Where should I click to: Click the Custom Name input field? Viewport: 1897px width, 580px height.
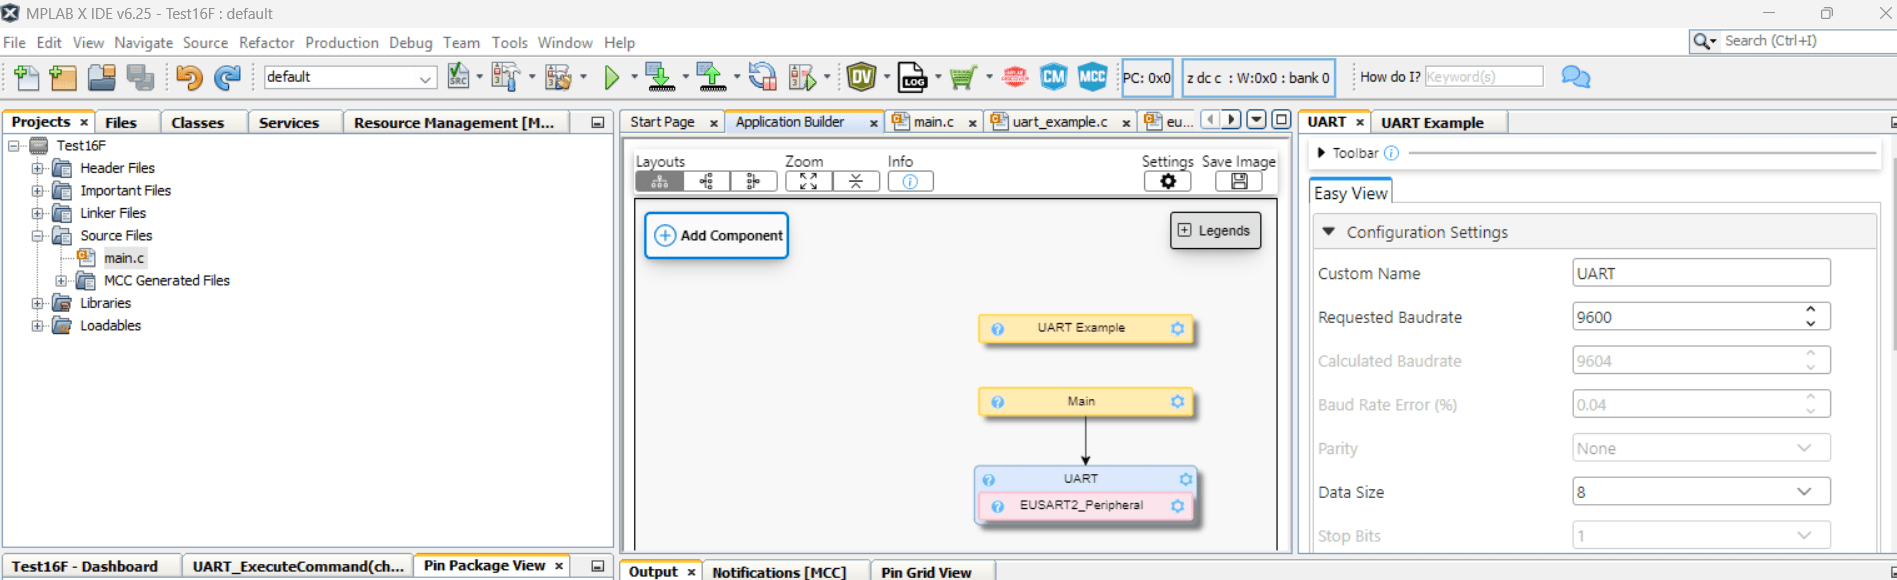(1700, 274)
